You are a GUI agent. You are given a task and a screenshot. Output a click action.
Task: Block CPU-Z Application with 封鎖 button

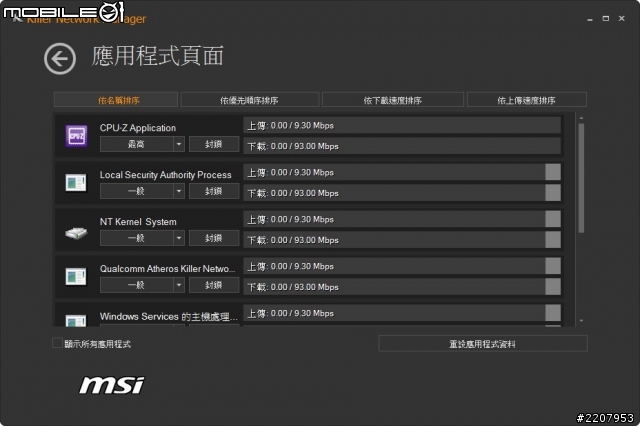[x=214, y=144]
